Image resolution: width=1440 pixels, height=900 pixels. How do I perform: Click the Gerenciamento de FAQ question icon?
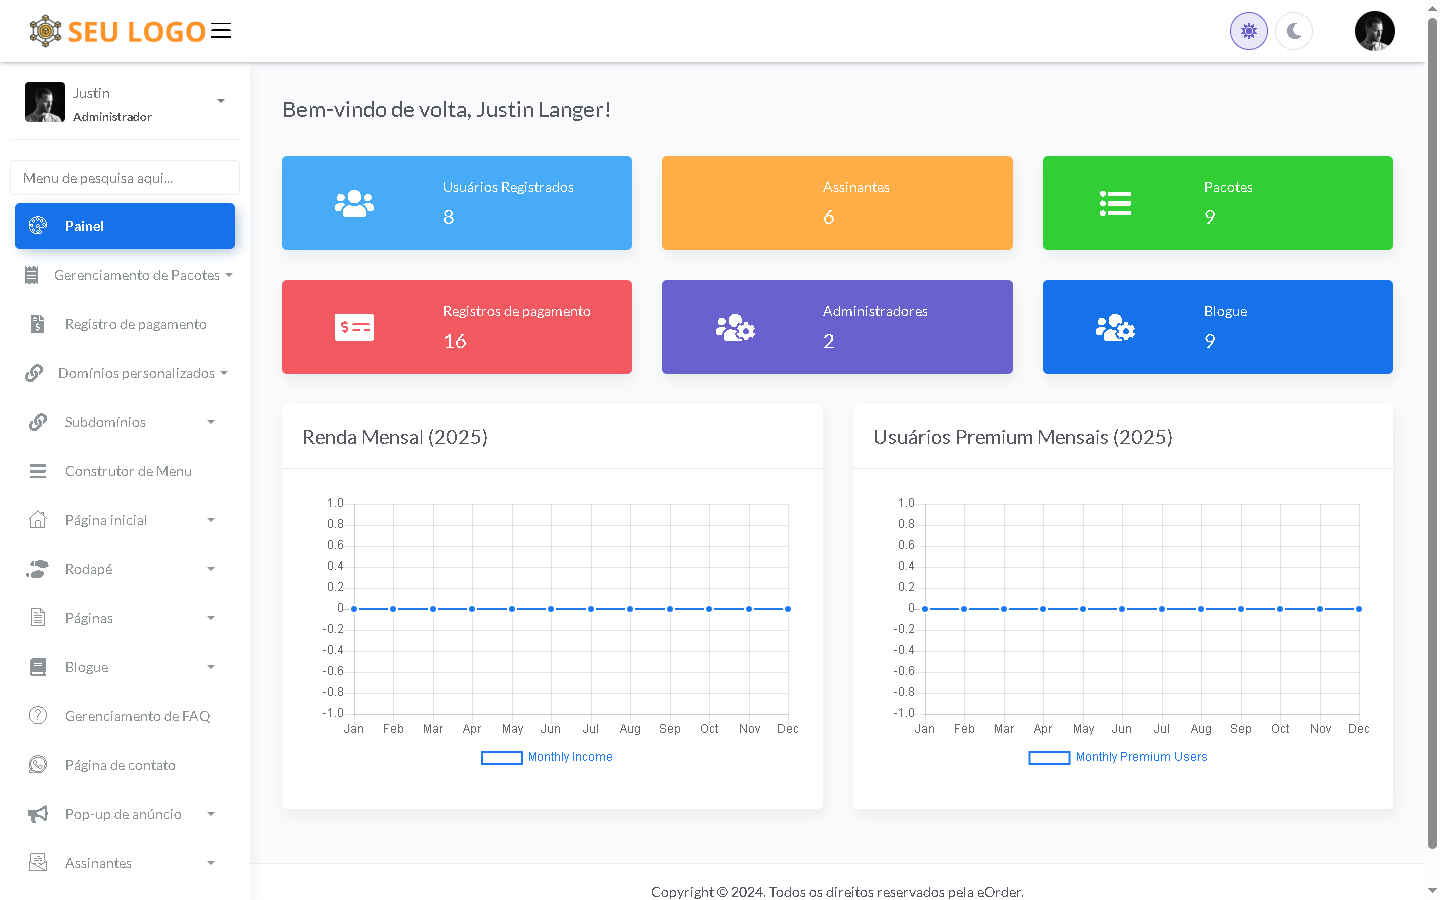38,716
